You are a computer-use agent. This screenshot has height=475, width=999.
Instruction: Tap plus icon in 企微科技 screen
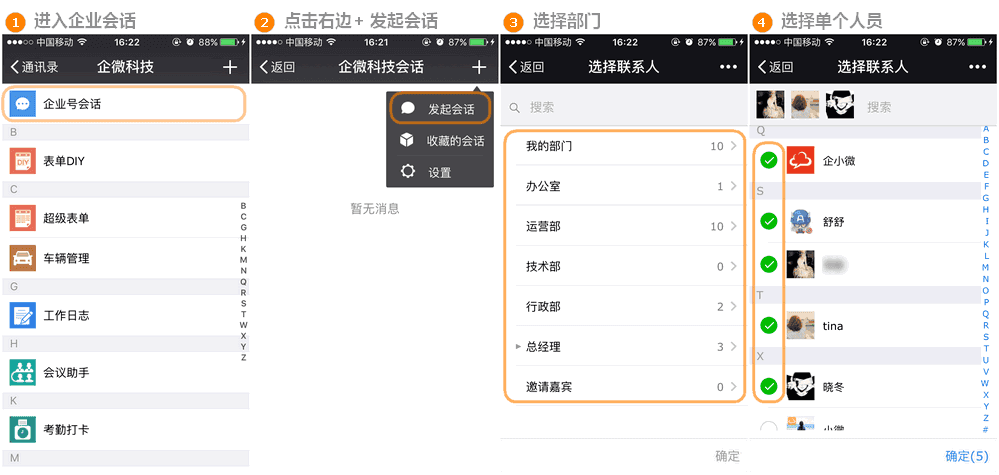[230, 67]
